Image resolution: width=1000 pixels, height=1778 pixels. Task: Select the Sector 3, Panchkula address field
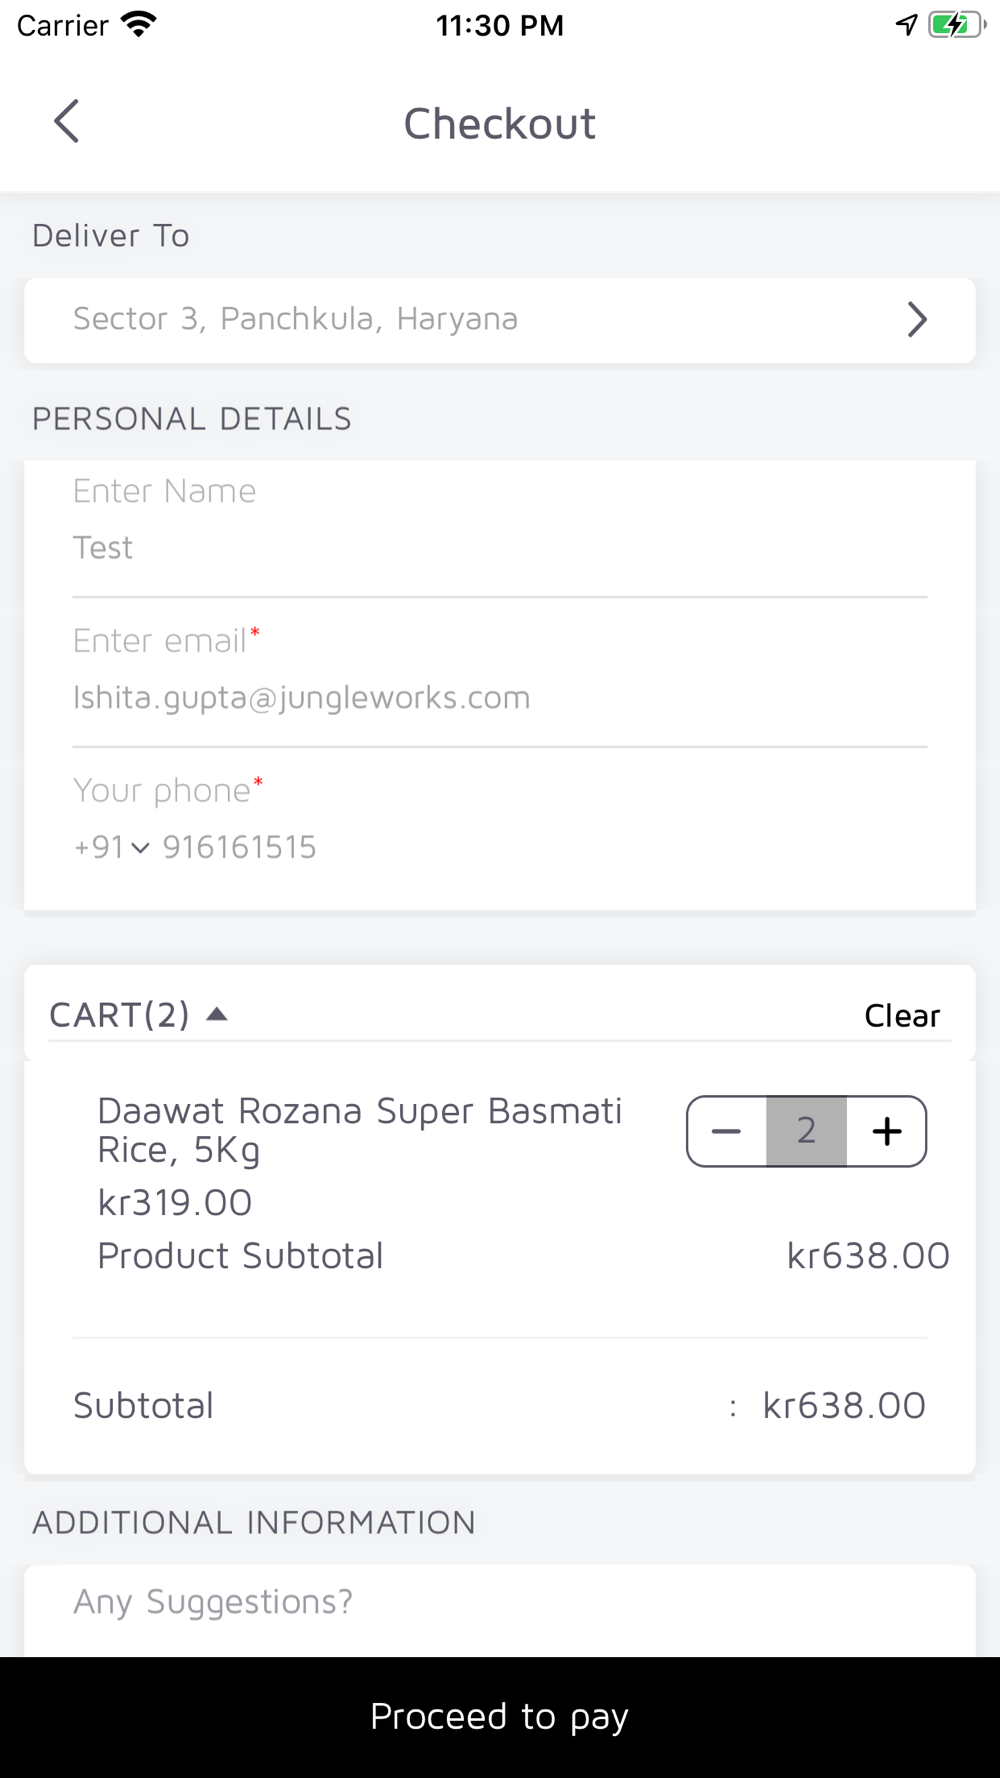pyautogui.click(x=500, y=320)
